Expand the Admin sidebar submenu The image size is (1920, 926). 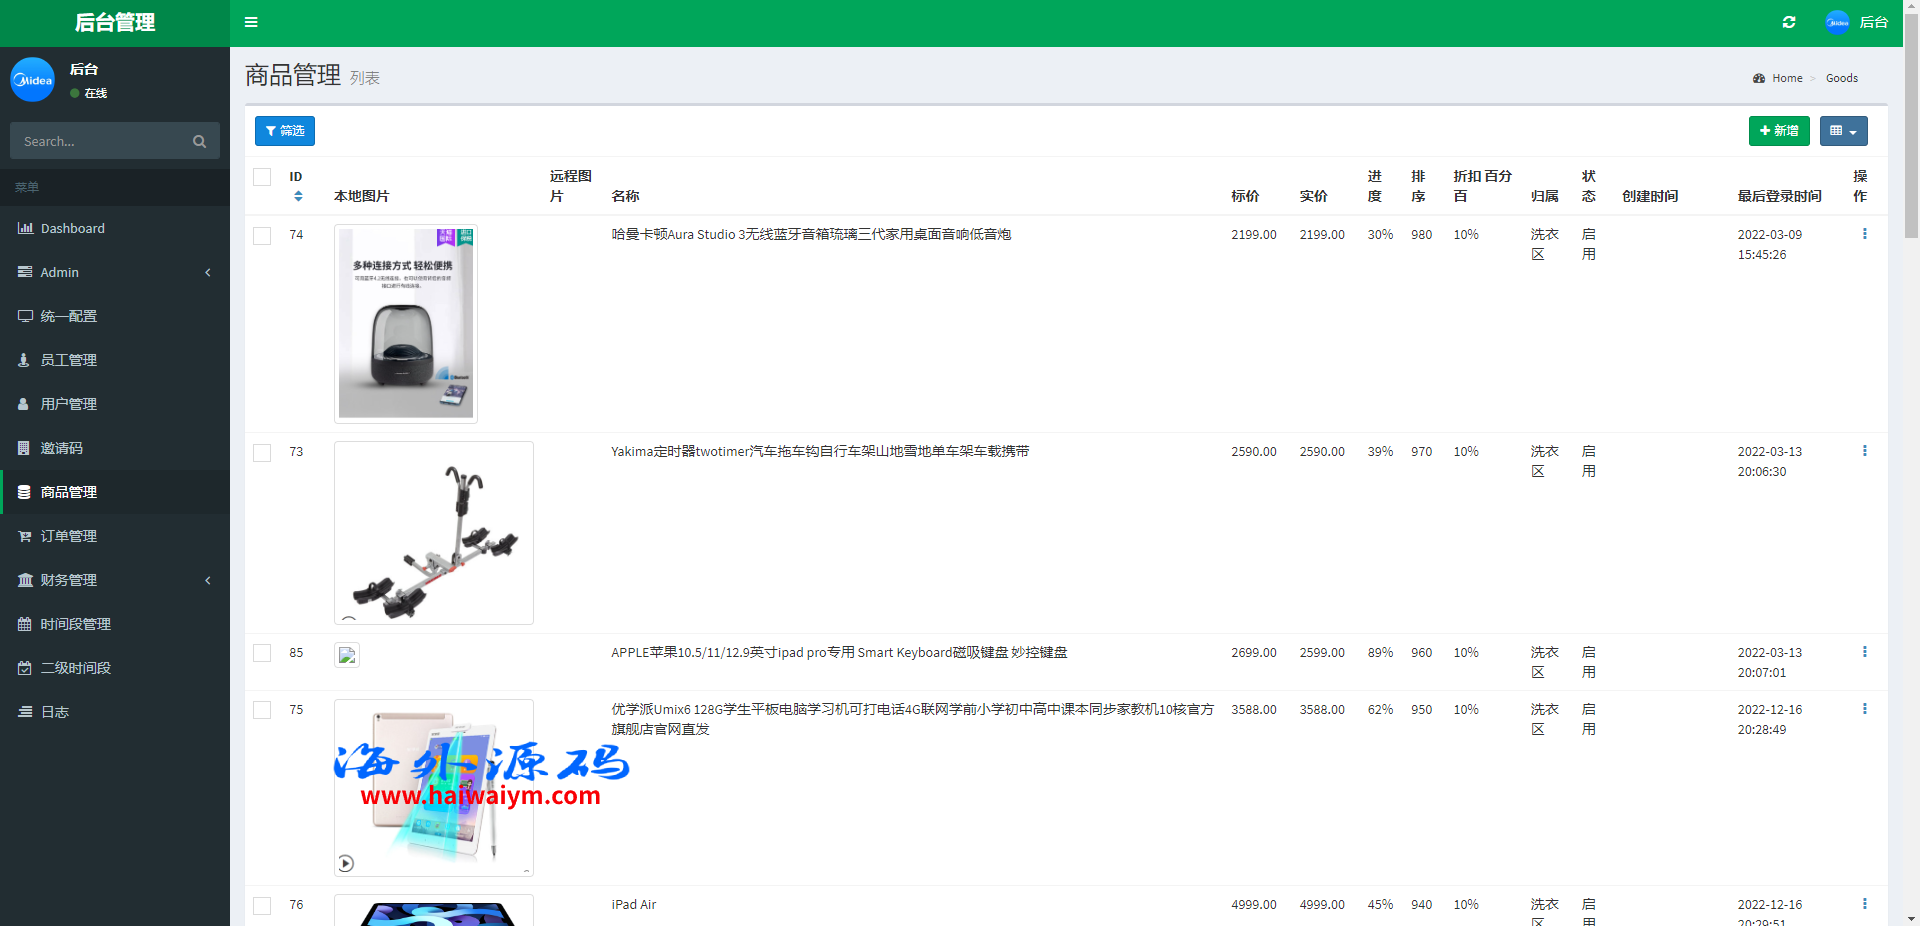click(115, 272)
